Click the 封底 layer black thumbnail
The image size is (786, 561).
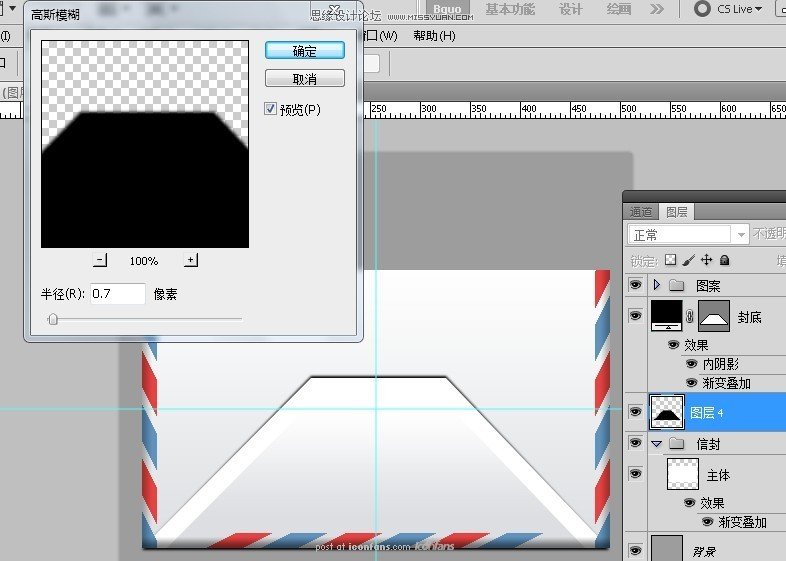[666, 315]
